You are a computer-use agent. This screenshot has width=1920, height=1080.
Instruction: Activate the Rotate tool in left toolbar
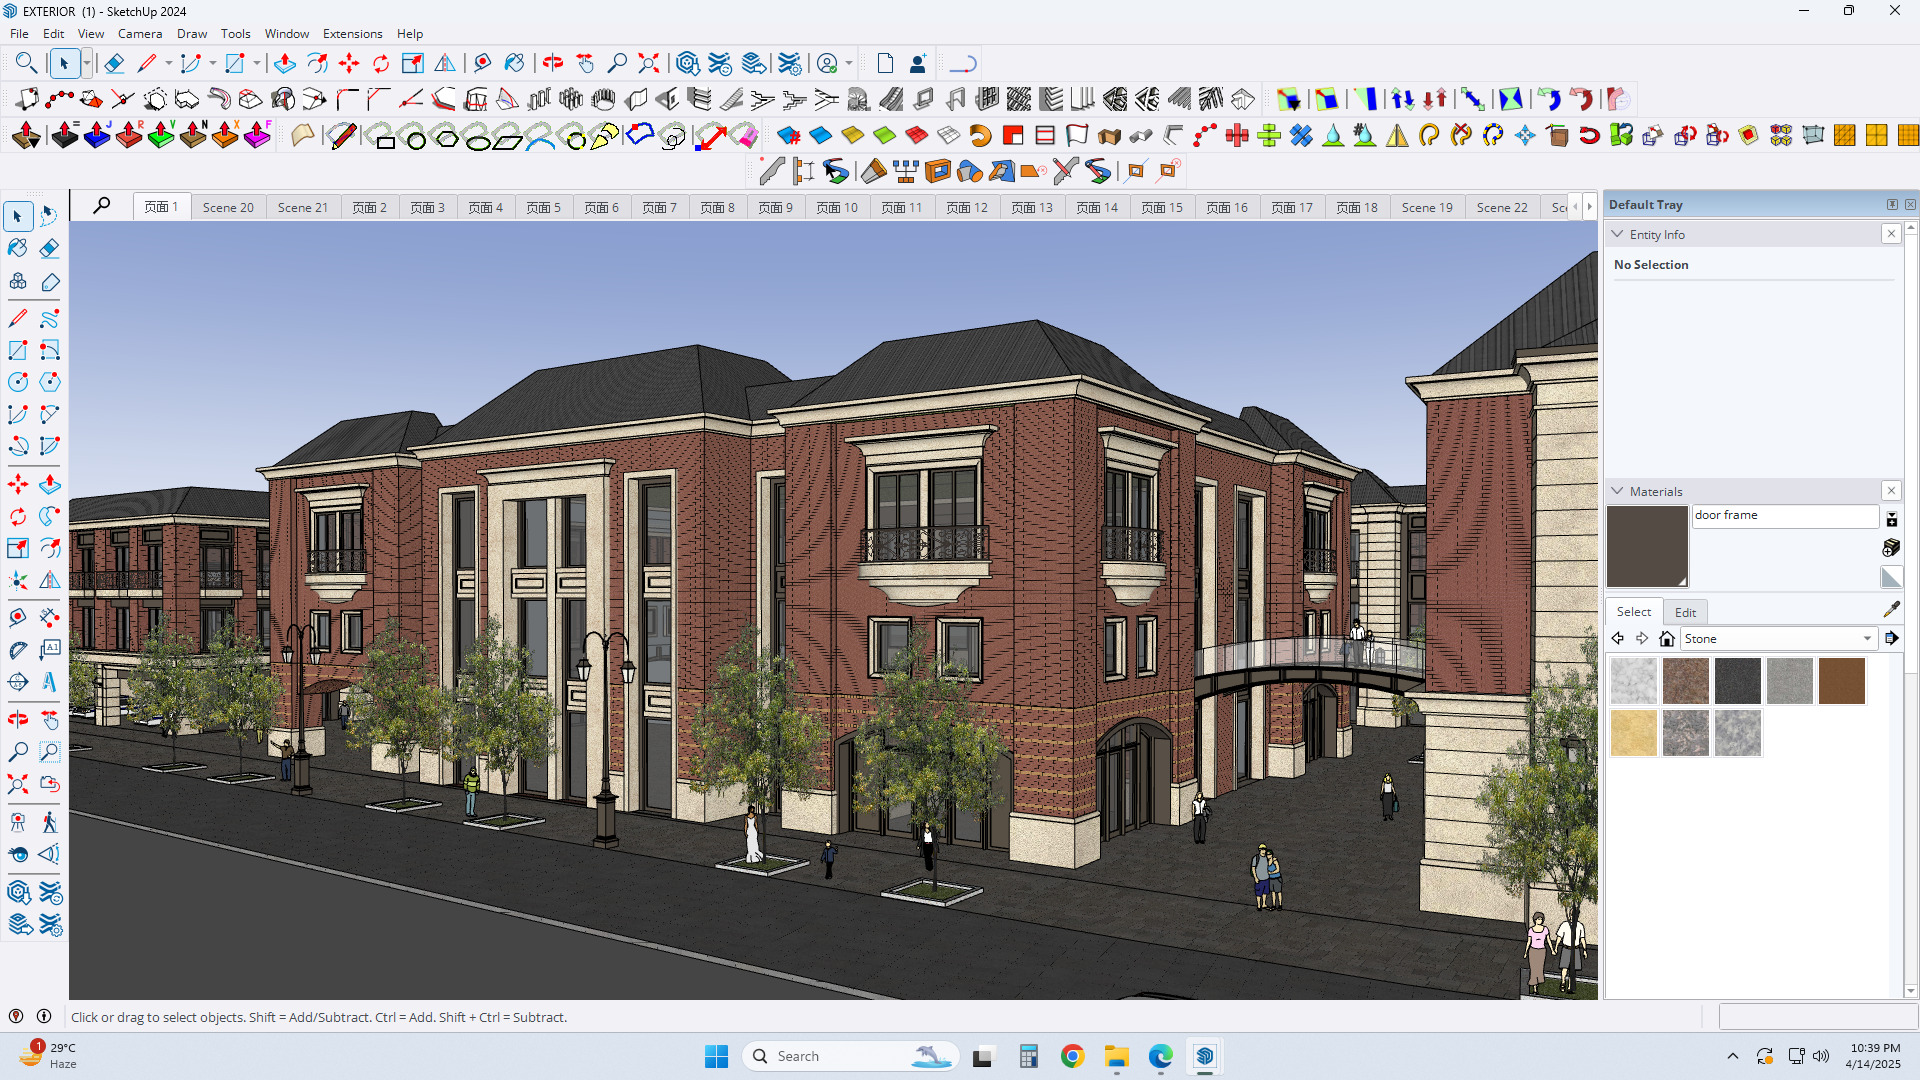18,517
